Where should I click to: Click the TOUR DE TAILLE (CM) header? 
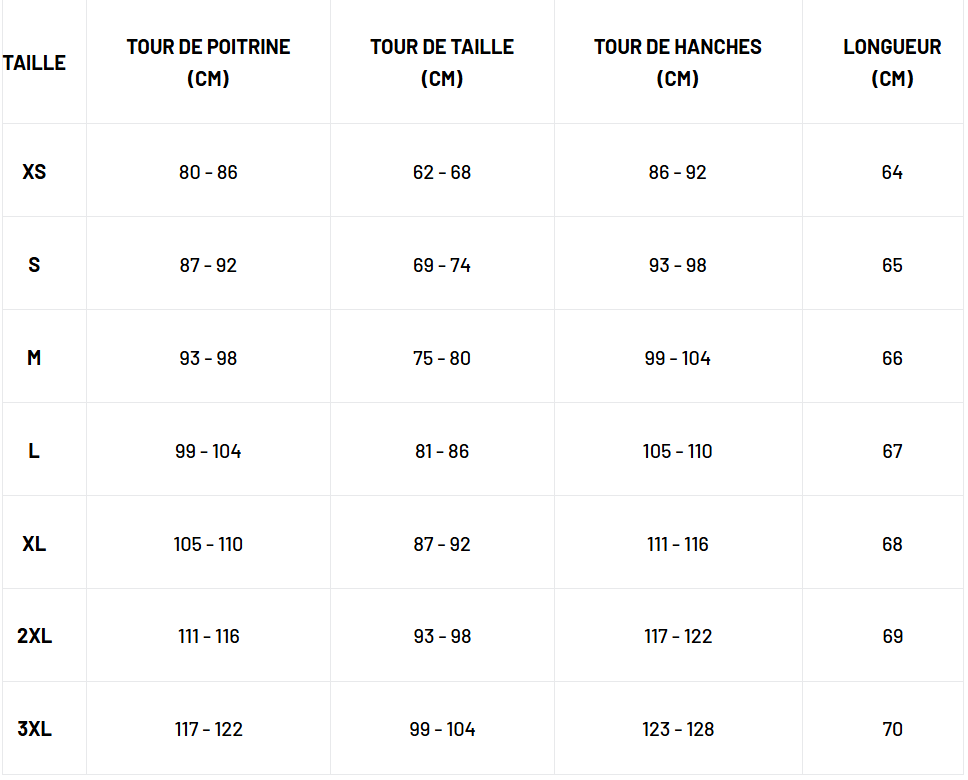(442, 62)
